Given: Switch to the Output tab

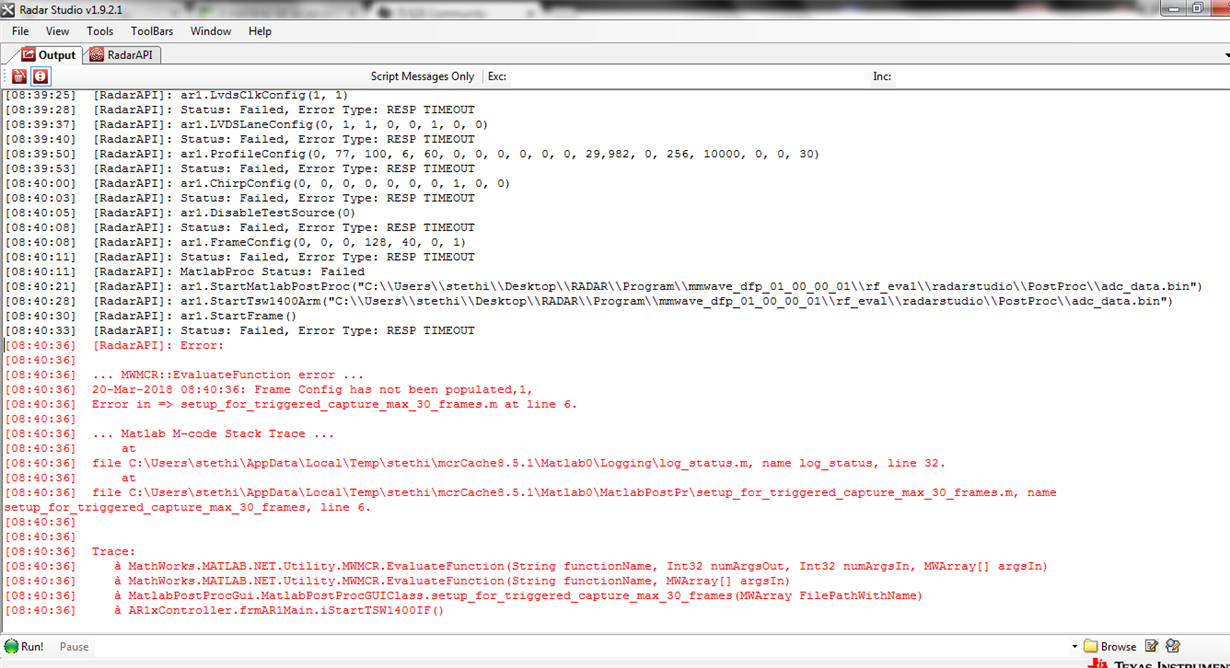Looking at the screenshot, I should click(48, 55).
